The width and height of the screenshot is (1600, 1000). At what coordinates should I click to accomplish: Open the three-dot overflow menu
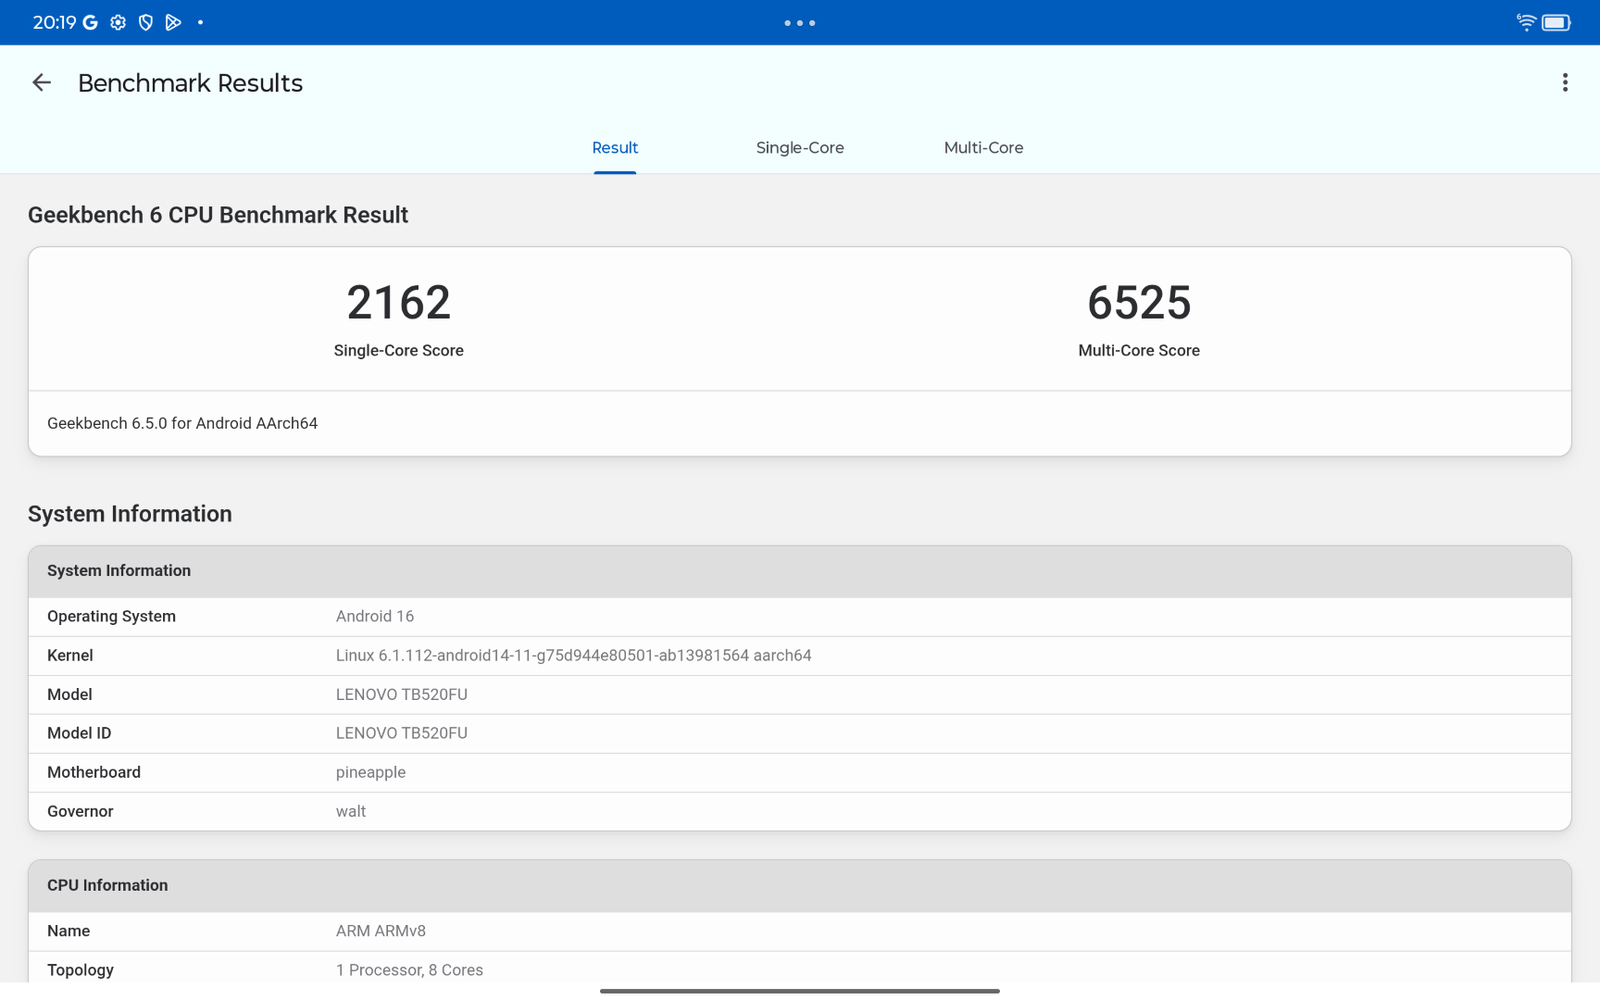[1565, 83]
